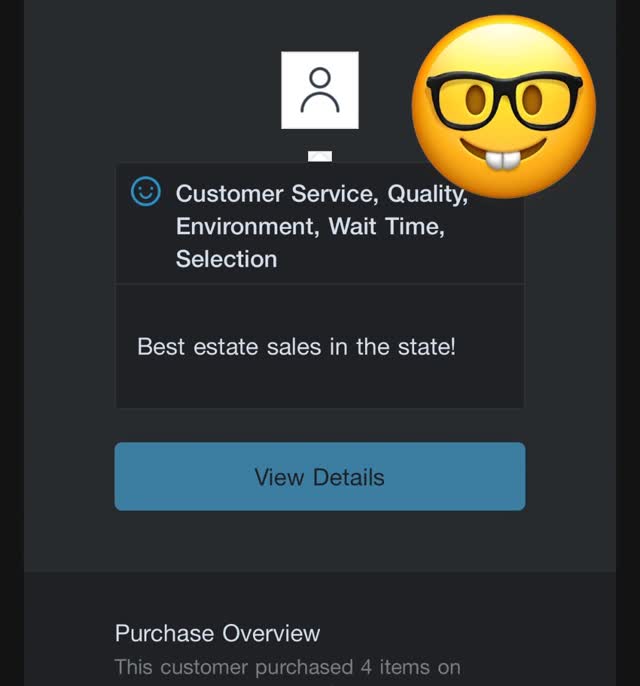
Task: Select the 'Quality' category word
Action: pyautogui.click(x=427, y=194)
